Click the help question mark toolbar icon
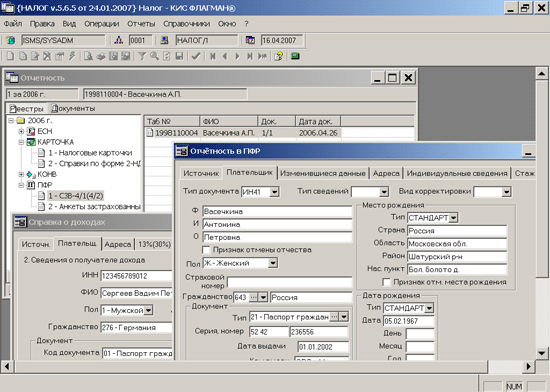Viewport: 550px width, 392px height. click(x=279, y=56)
